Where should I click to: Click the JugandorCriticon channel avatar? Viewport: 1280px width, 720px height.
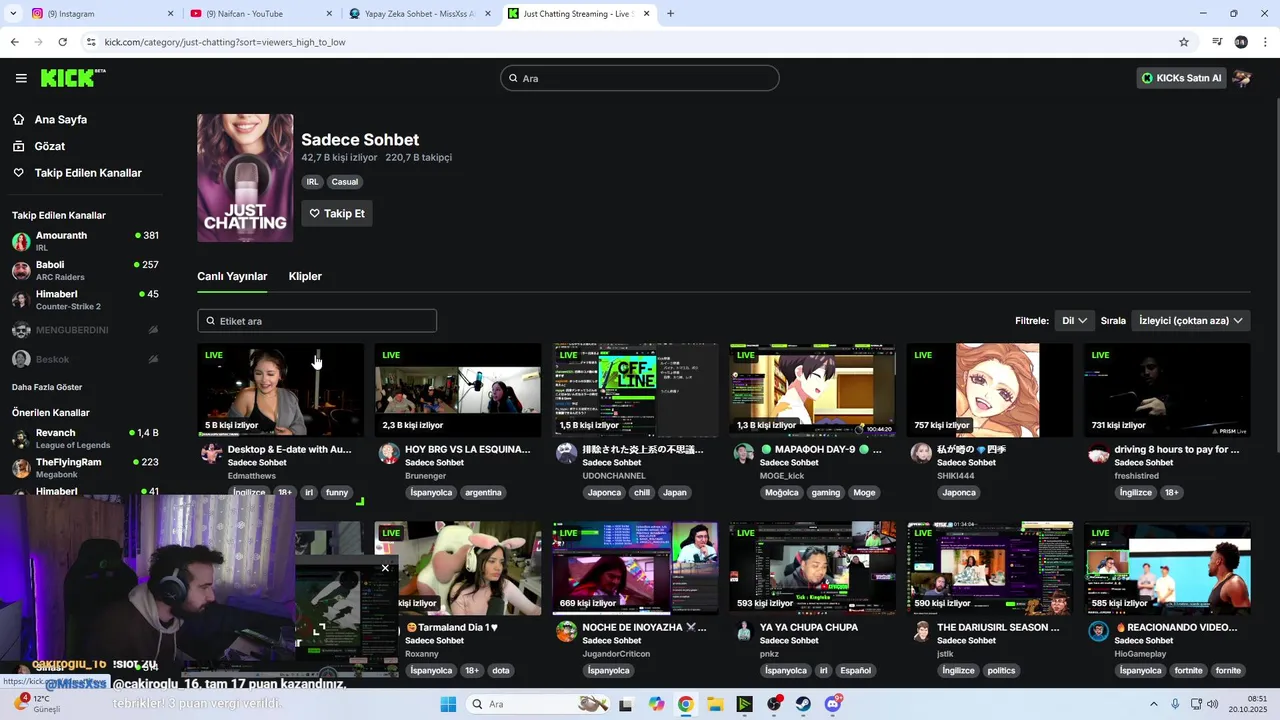[x=566, y=631]
